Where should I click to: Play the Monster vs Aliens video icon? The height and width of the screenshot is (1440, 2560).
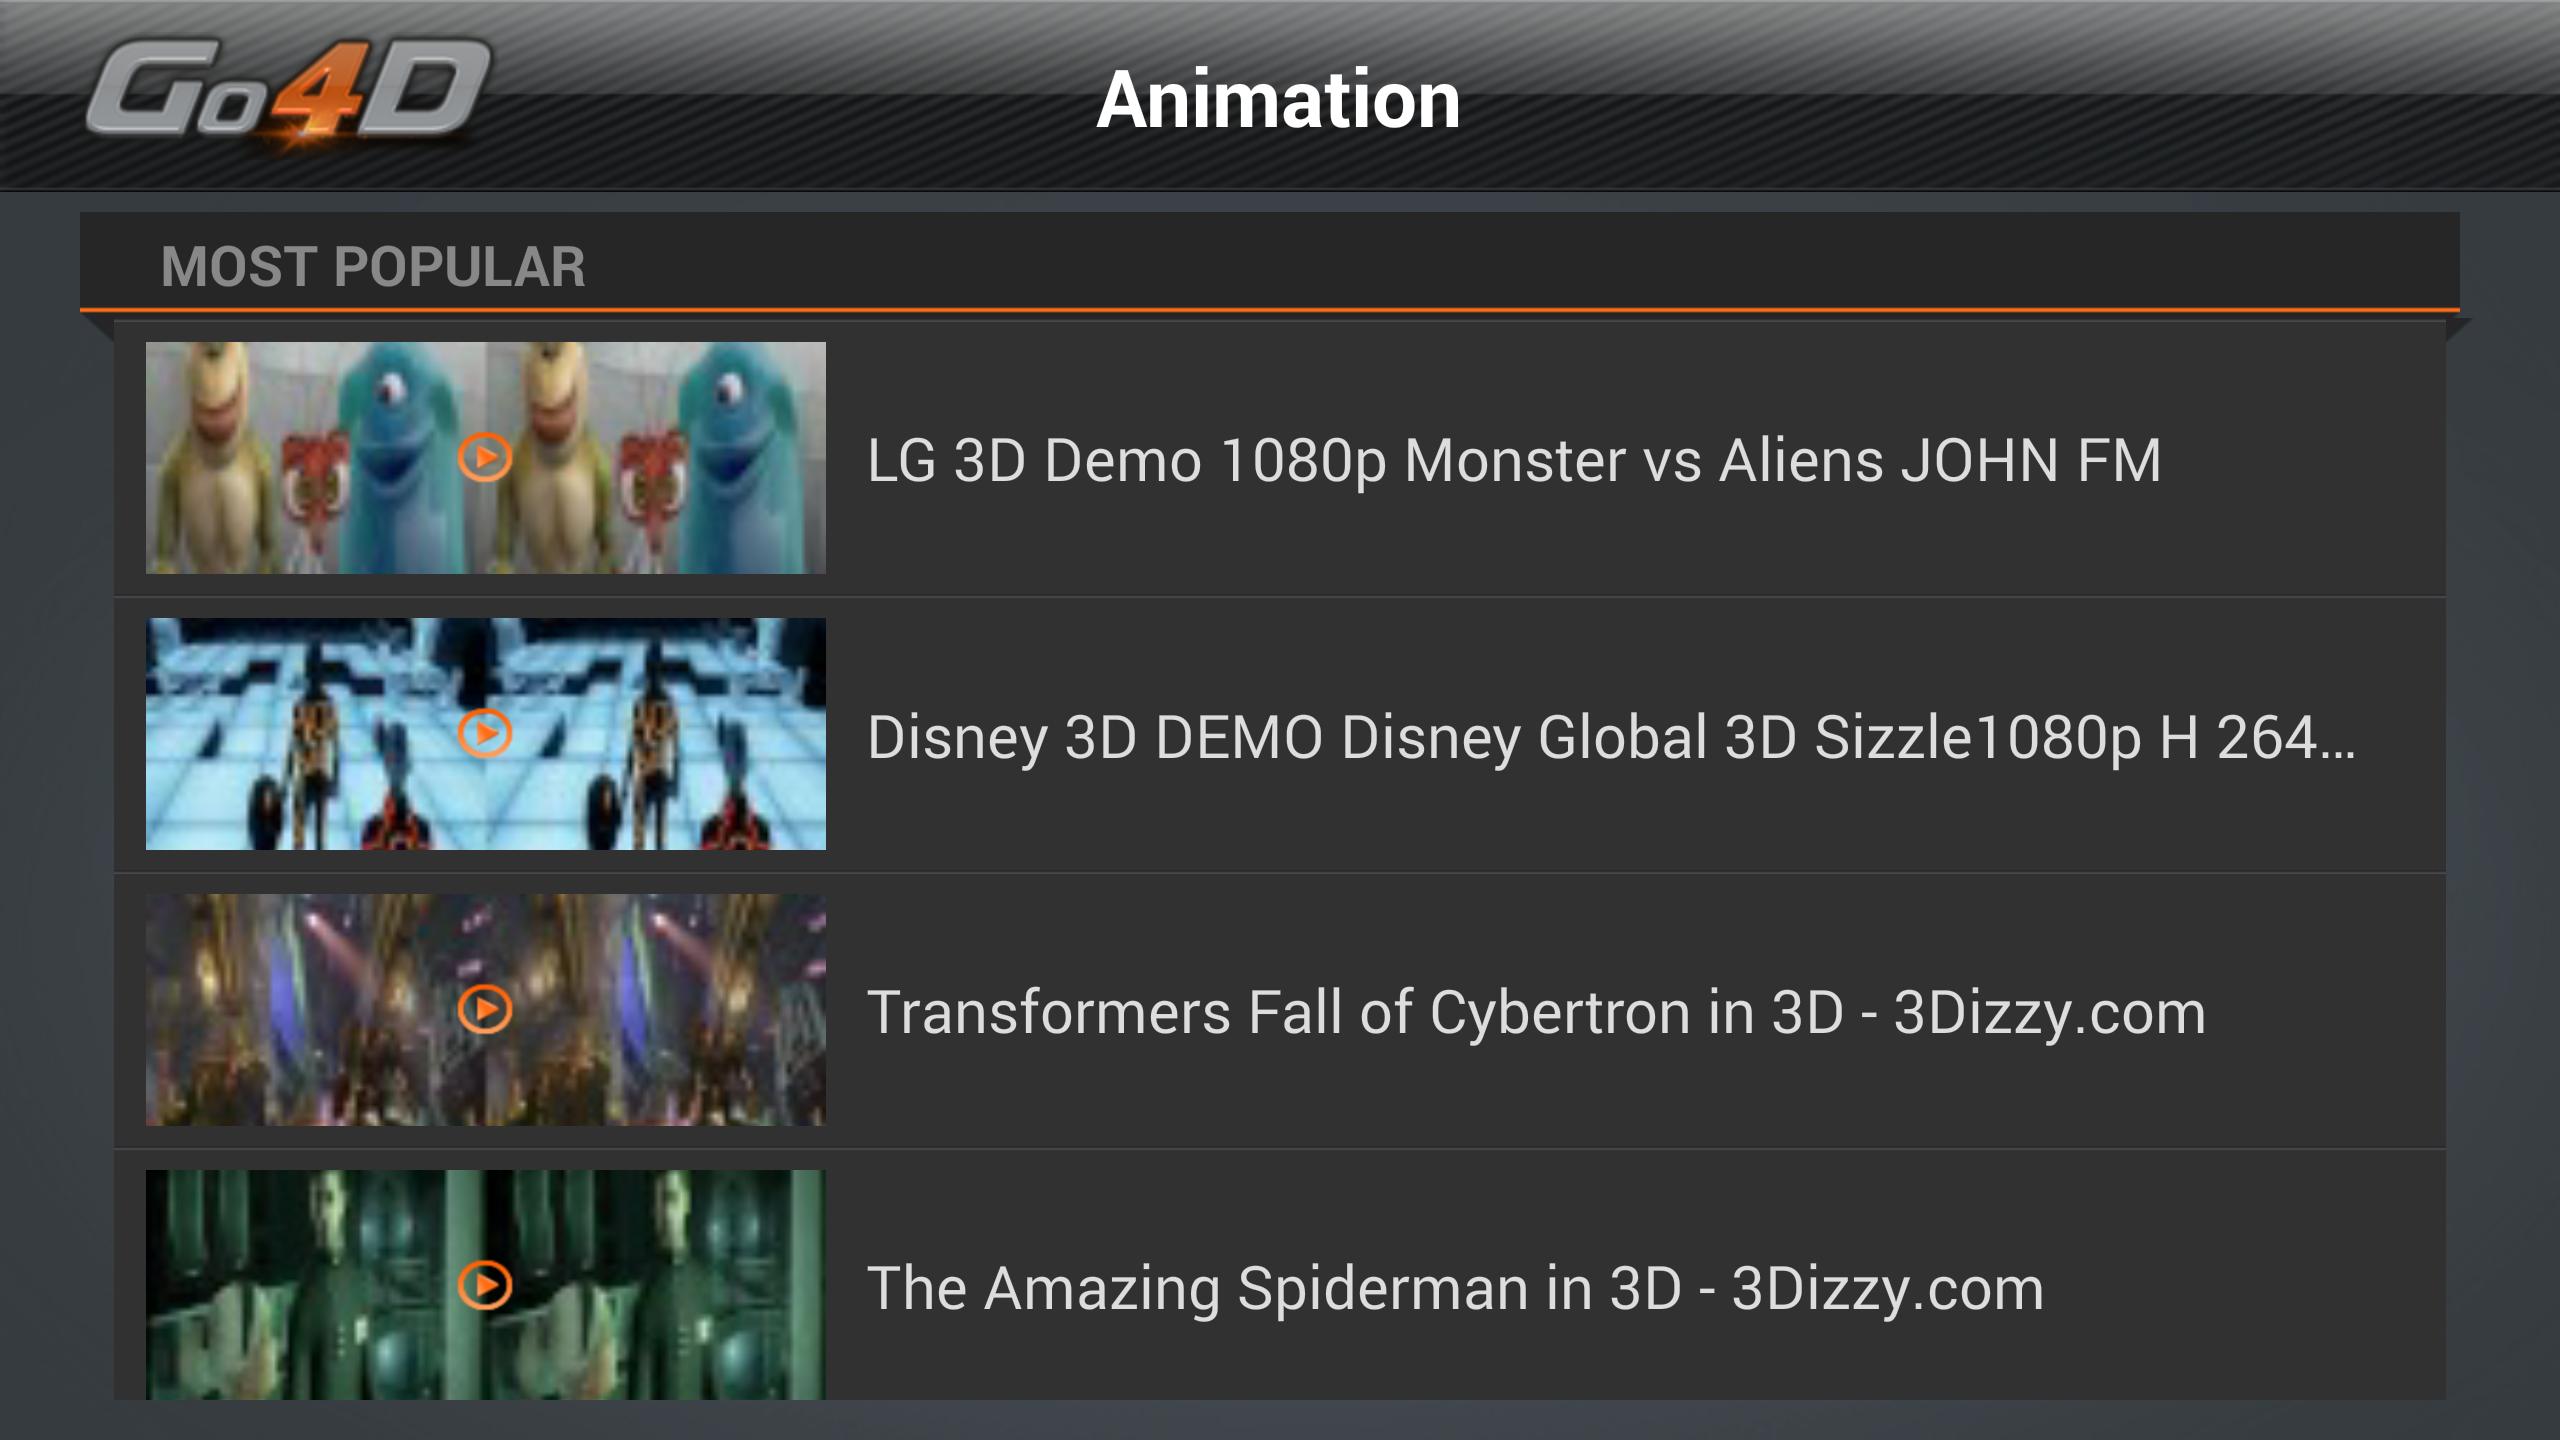486,458
